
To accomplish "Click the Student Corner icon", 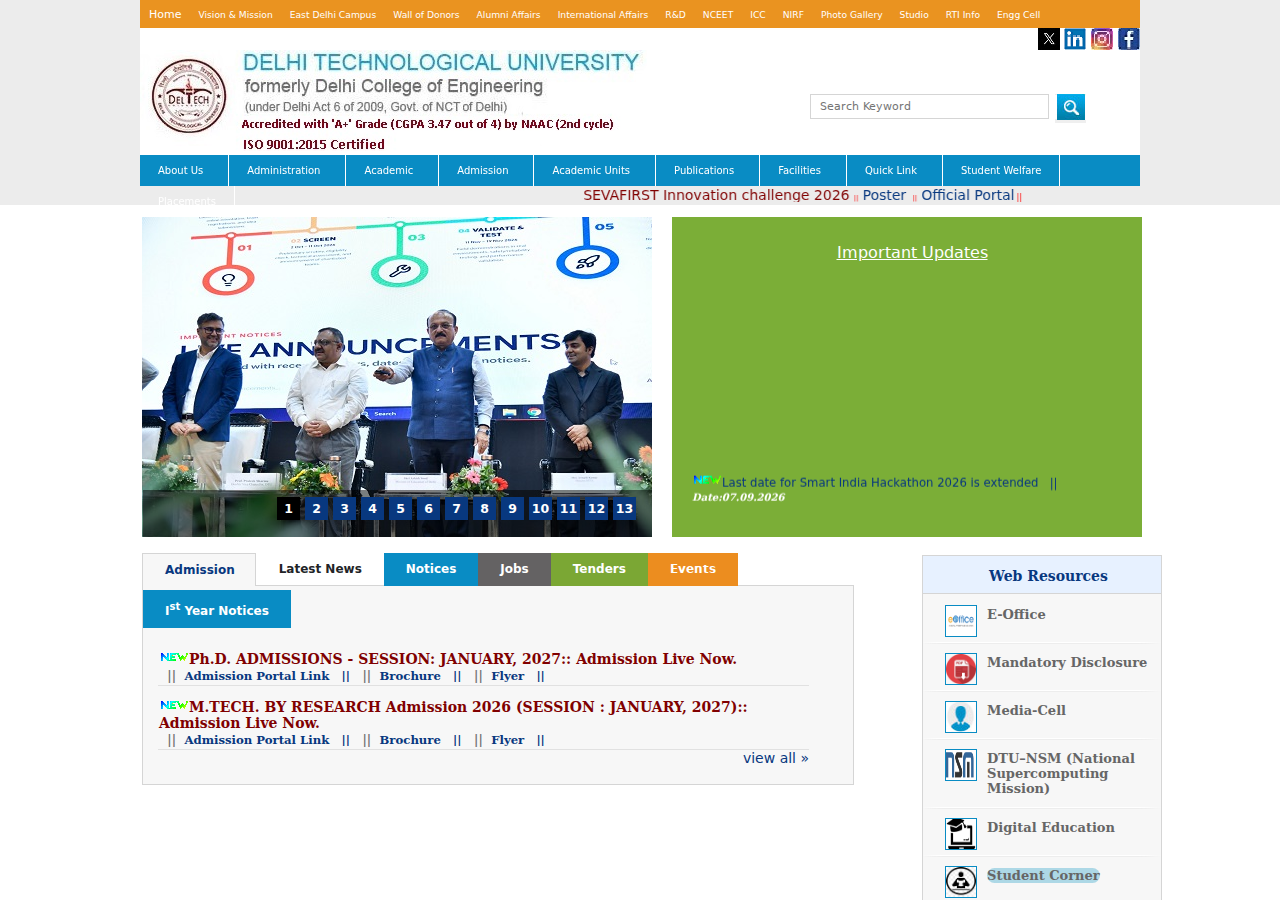I will click(x=961, y=882).
